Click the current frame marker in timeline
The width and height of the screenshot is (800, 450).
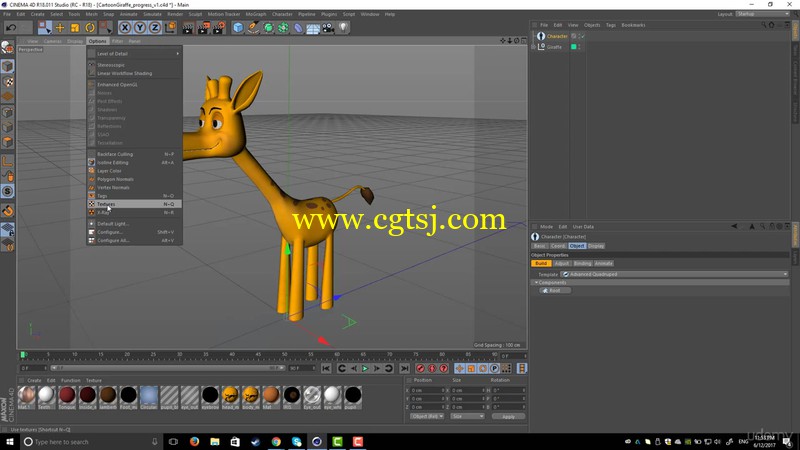click(22, 355)
